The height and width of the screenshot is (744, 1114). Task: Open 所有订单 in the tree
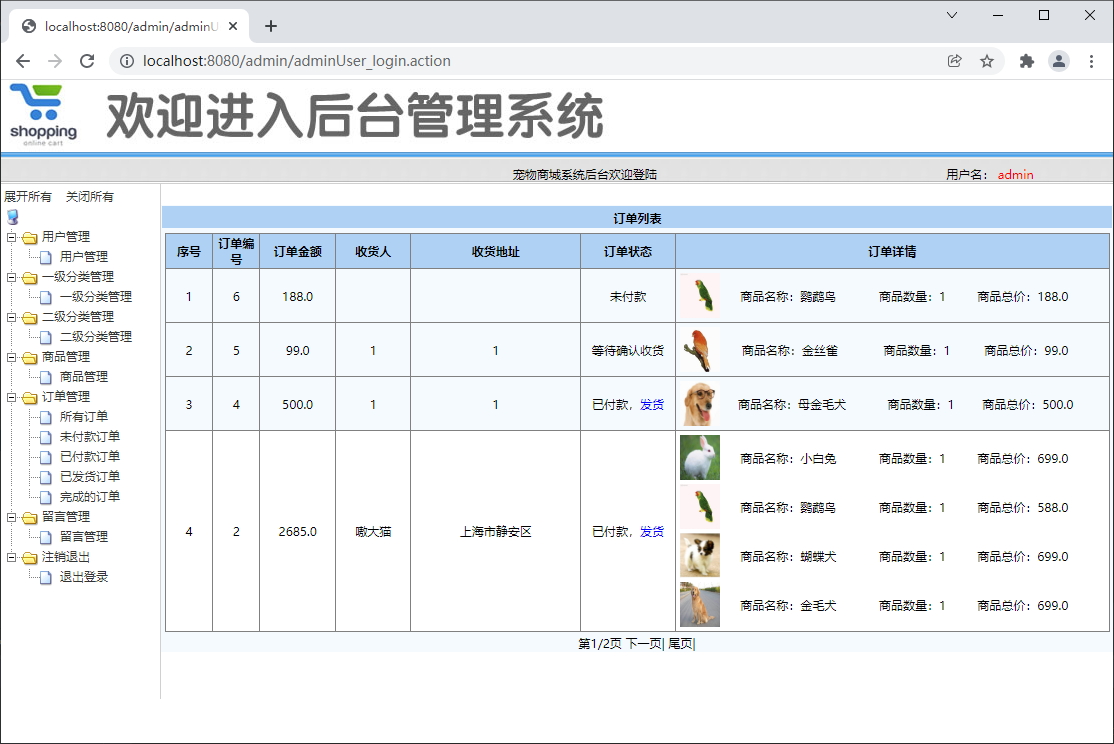tap(84, 416)
